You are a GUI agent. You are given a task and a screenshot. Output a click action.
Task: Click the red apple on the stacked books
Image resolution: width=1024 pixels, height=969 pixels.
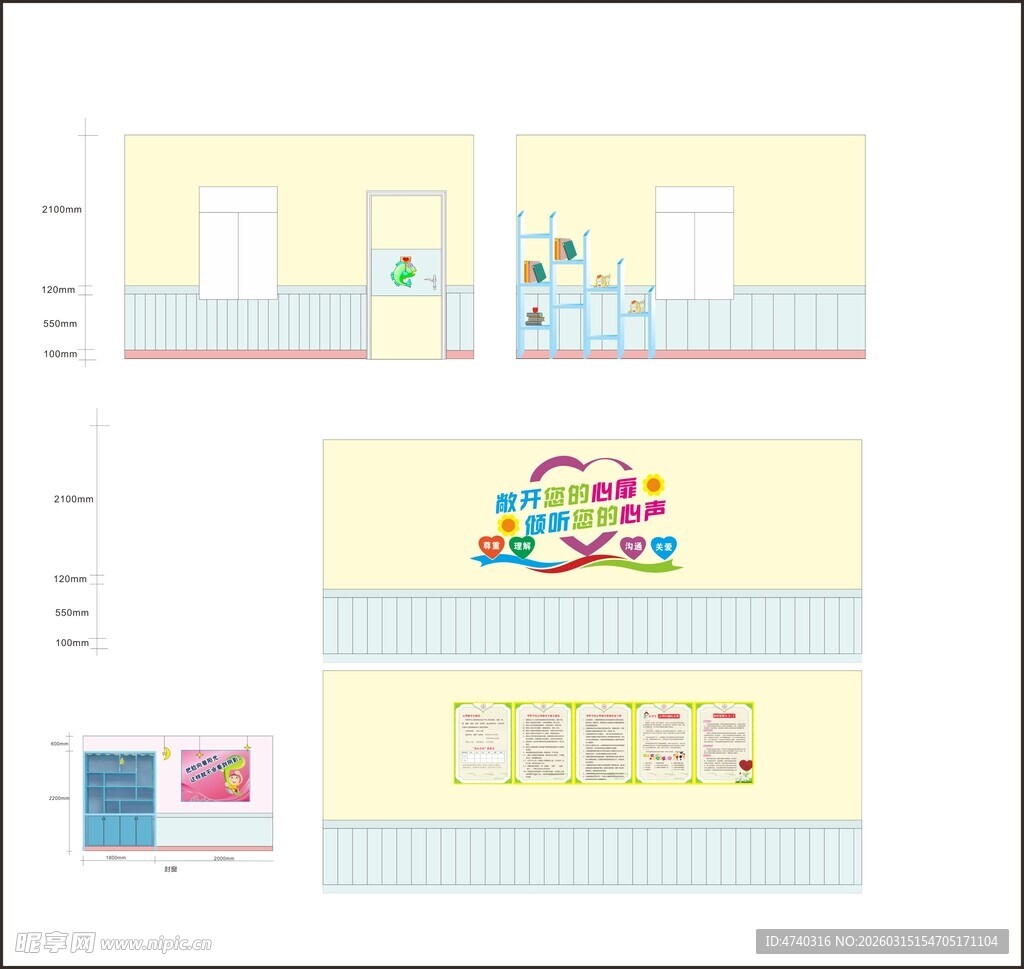tap(536, 309)
